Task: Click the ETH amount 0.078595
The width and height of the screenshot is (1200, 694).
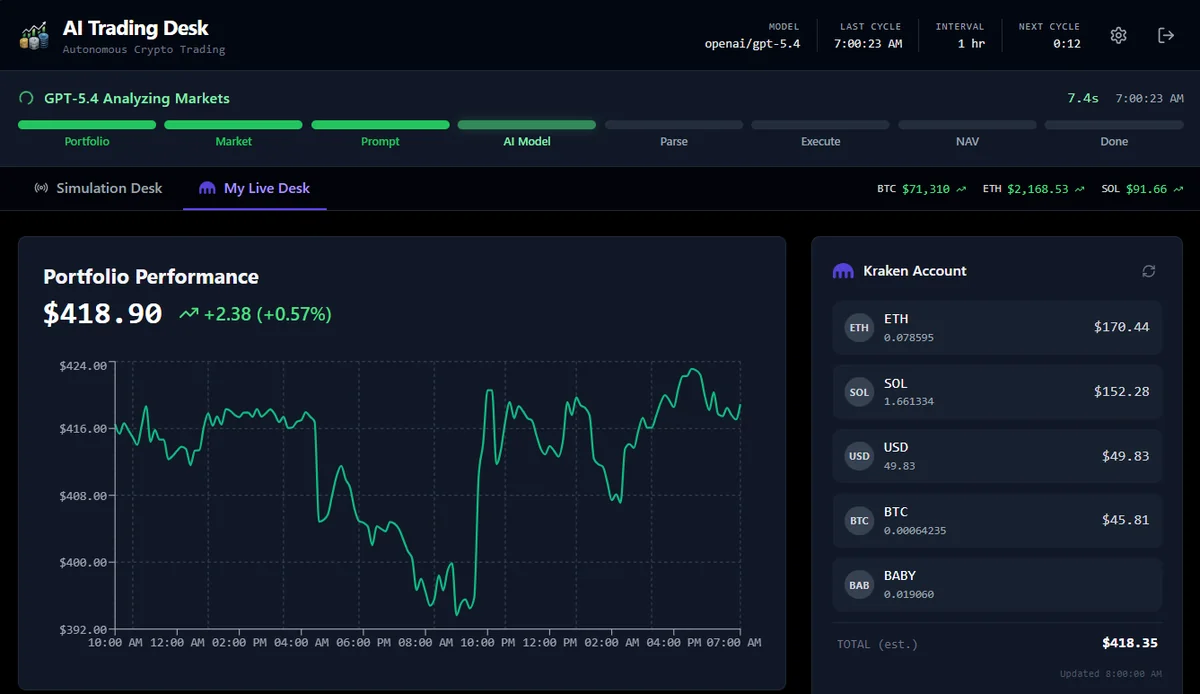Action: pos(909,338)
